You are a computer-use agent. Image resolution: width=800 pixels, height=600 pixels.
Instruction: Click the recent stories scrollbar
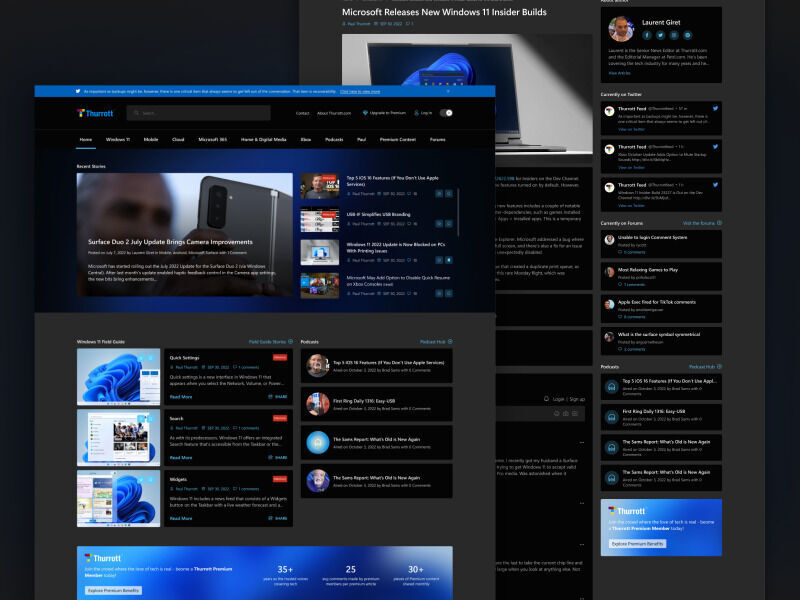tap(458, 213)
